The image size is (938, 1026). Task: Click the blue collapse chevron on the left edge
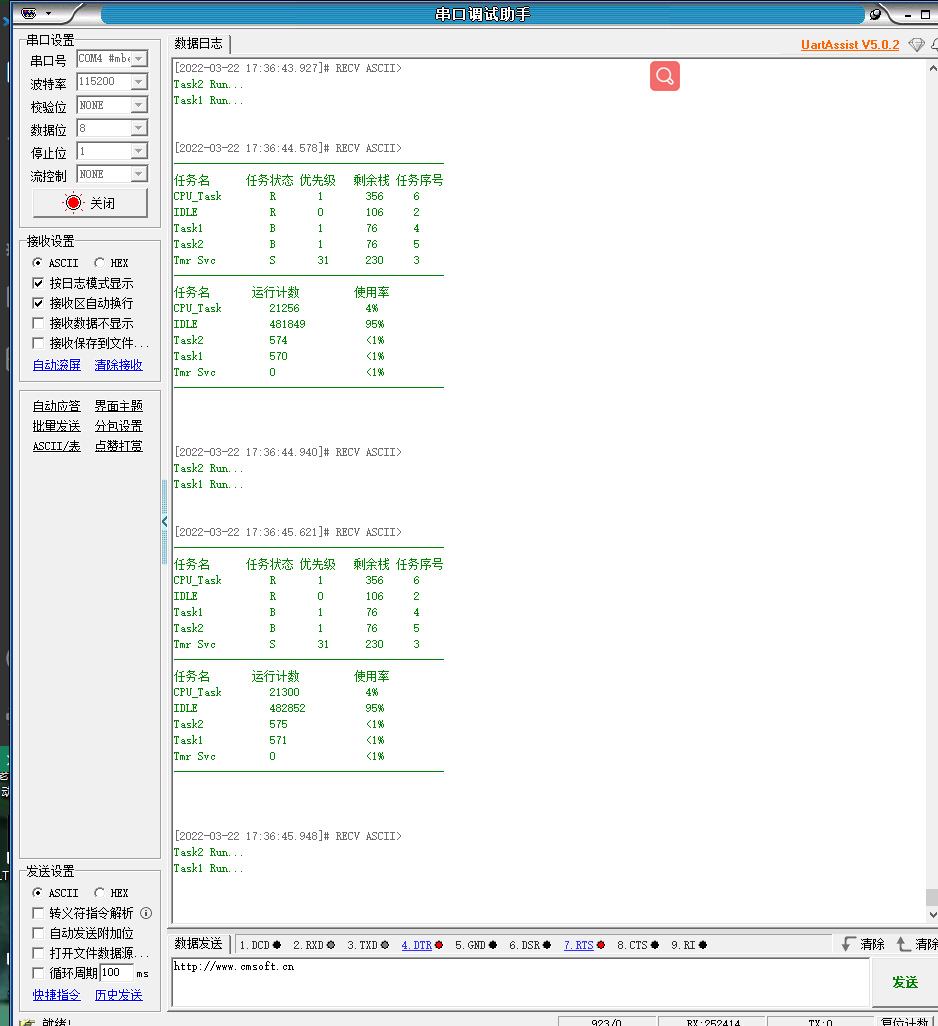[164, 521]
